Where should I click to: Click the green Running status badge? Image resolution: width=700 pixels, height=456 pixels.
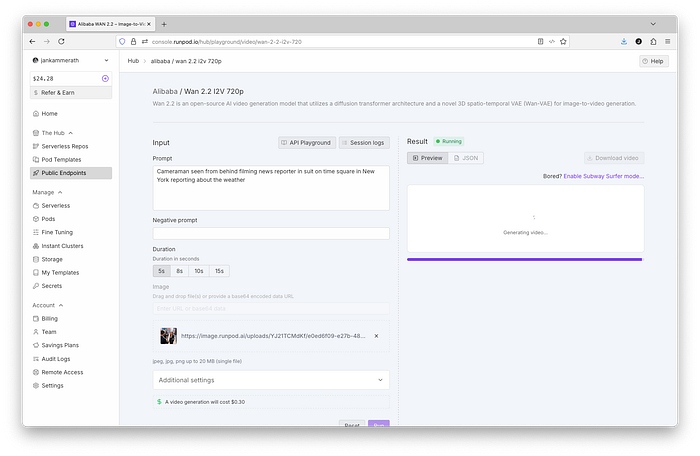click(x=449, y=142)
